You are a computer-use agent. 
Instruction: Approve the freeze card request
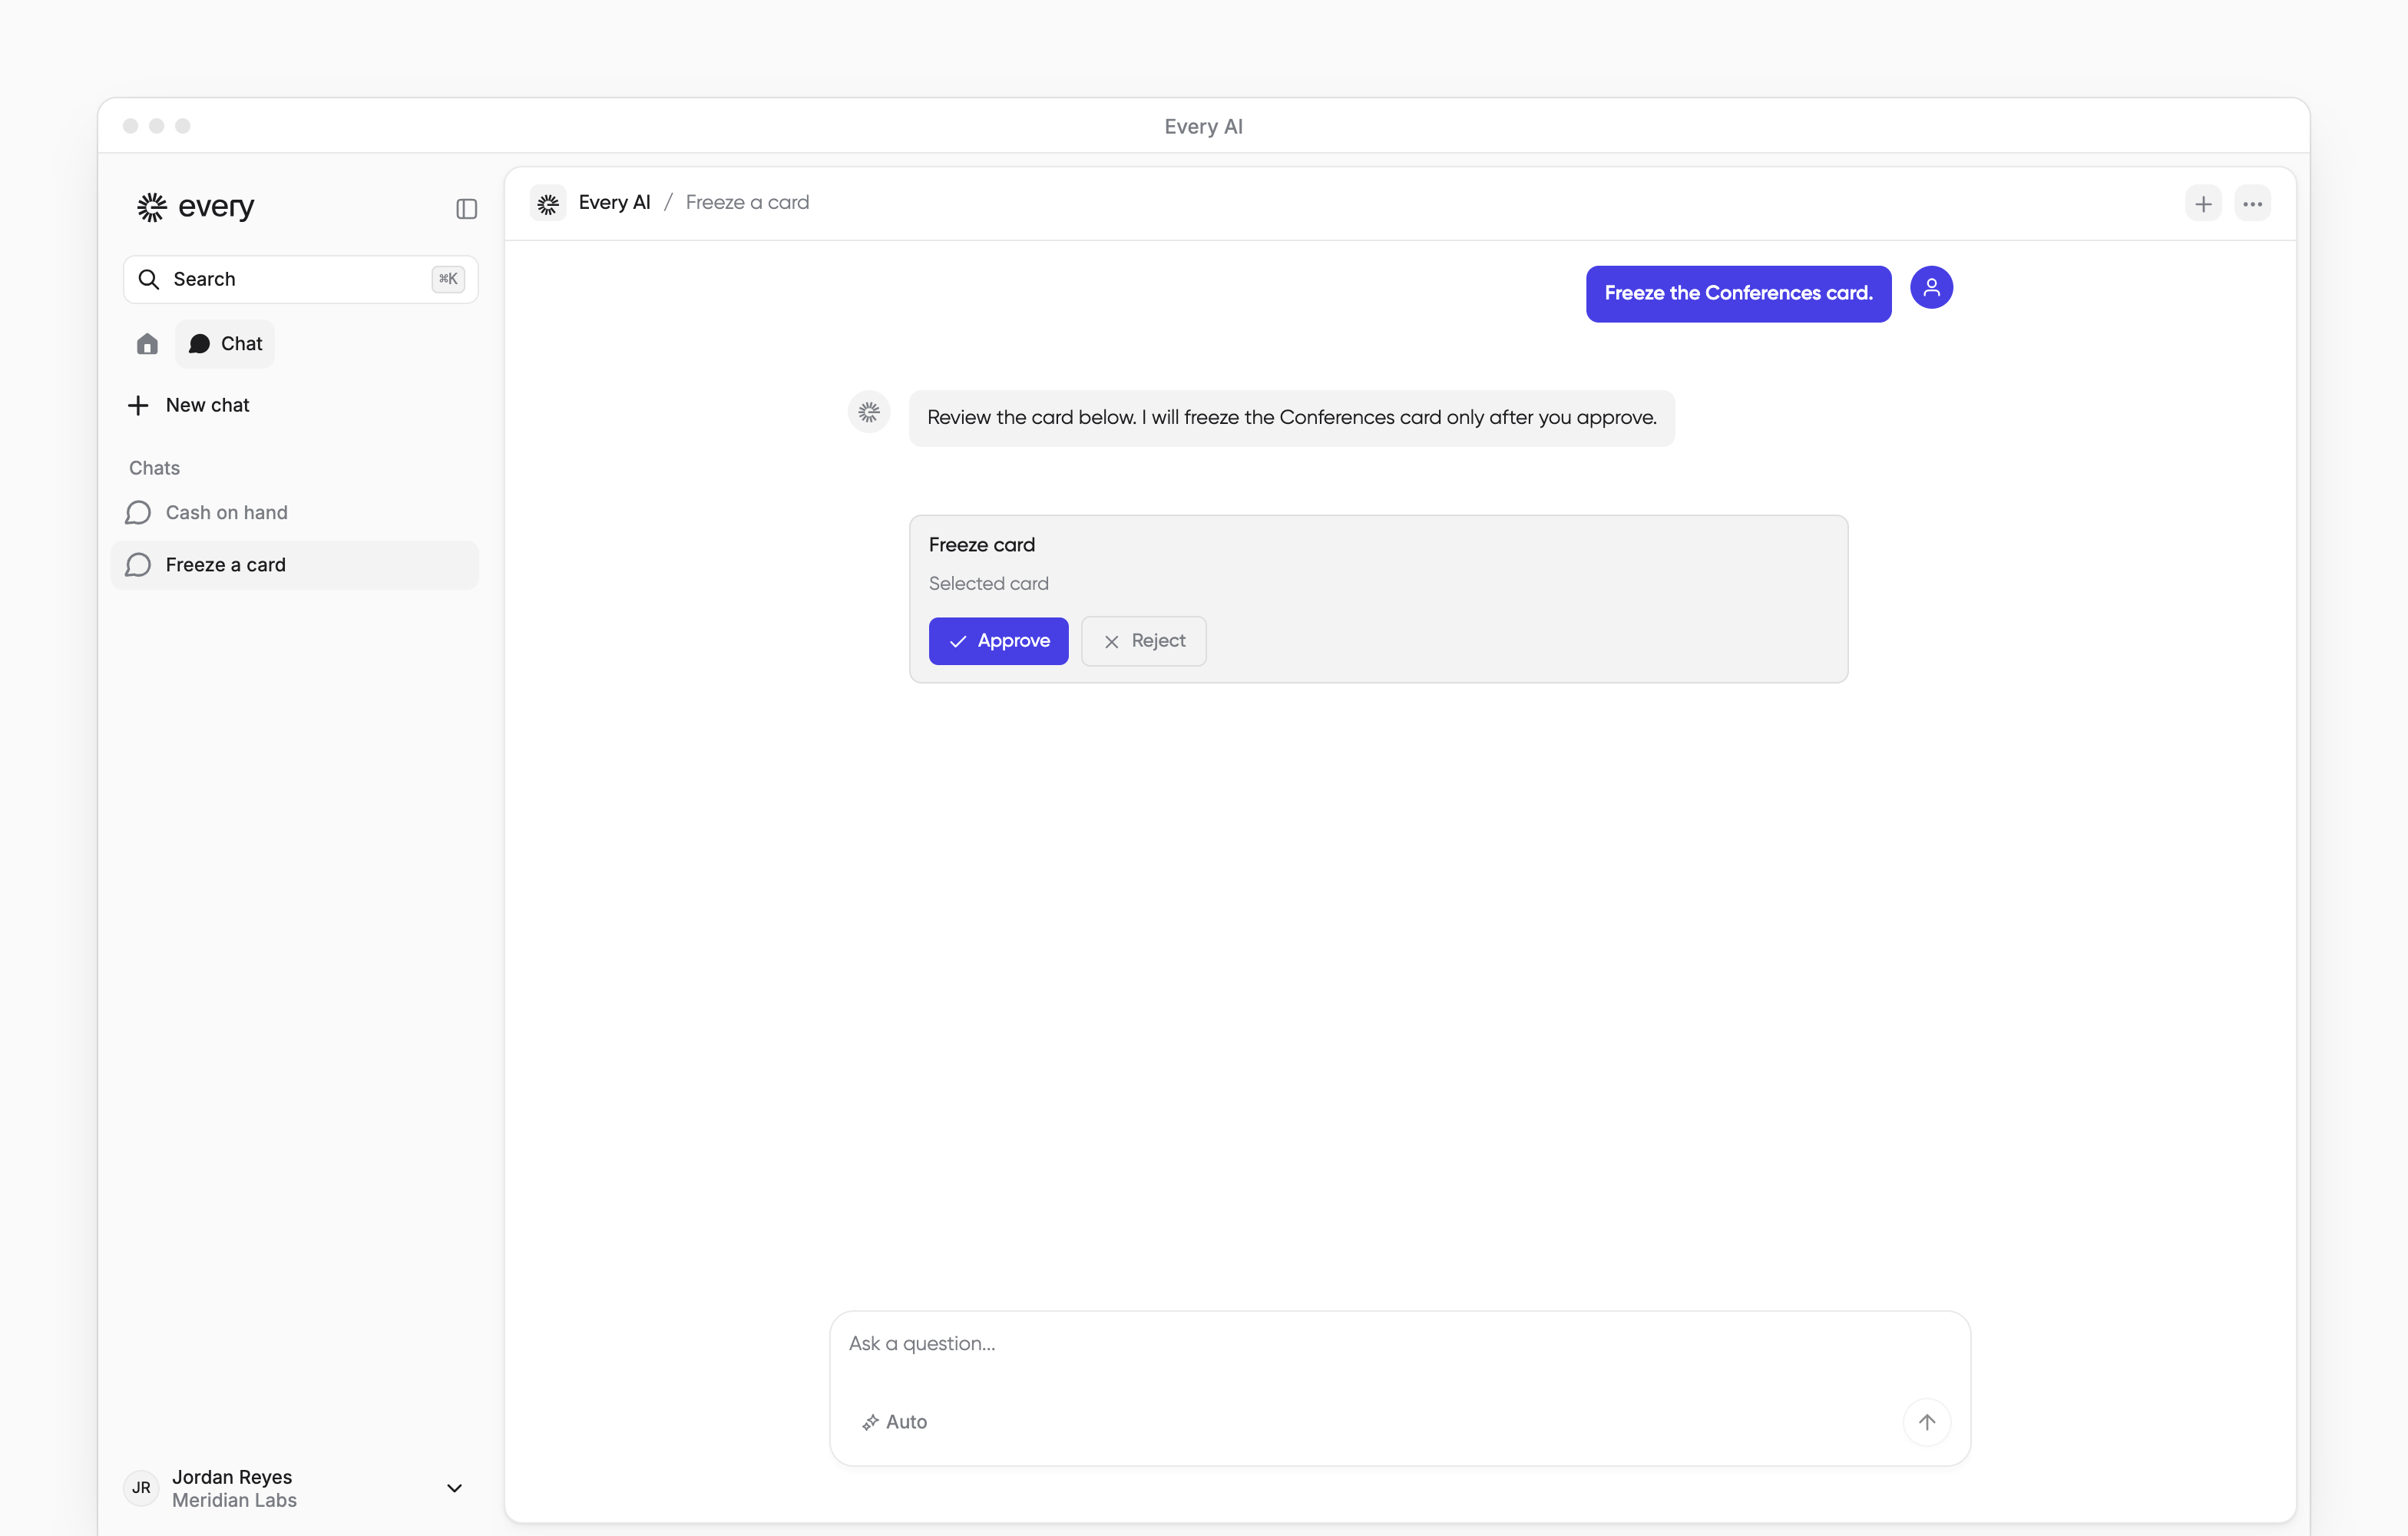coord(998,641)
